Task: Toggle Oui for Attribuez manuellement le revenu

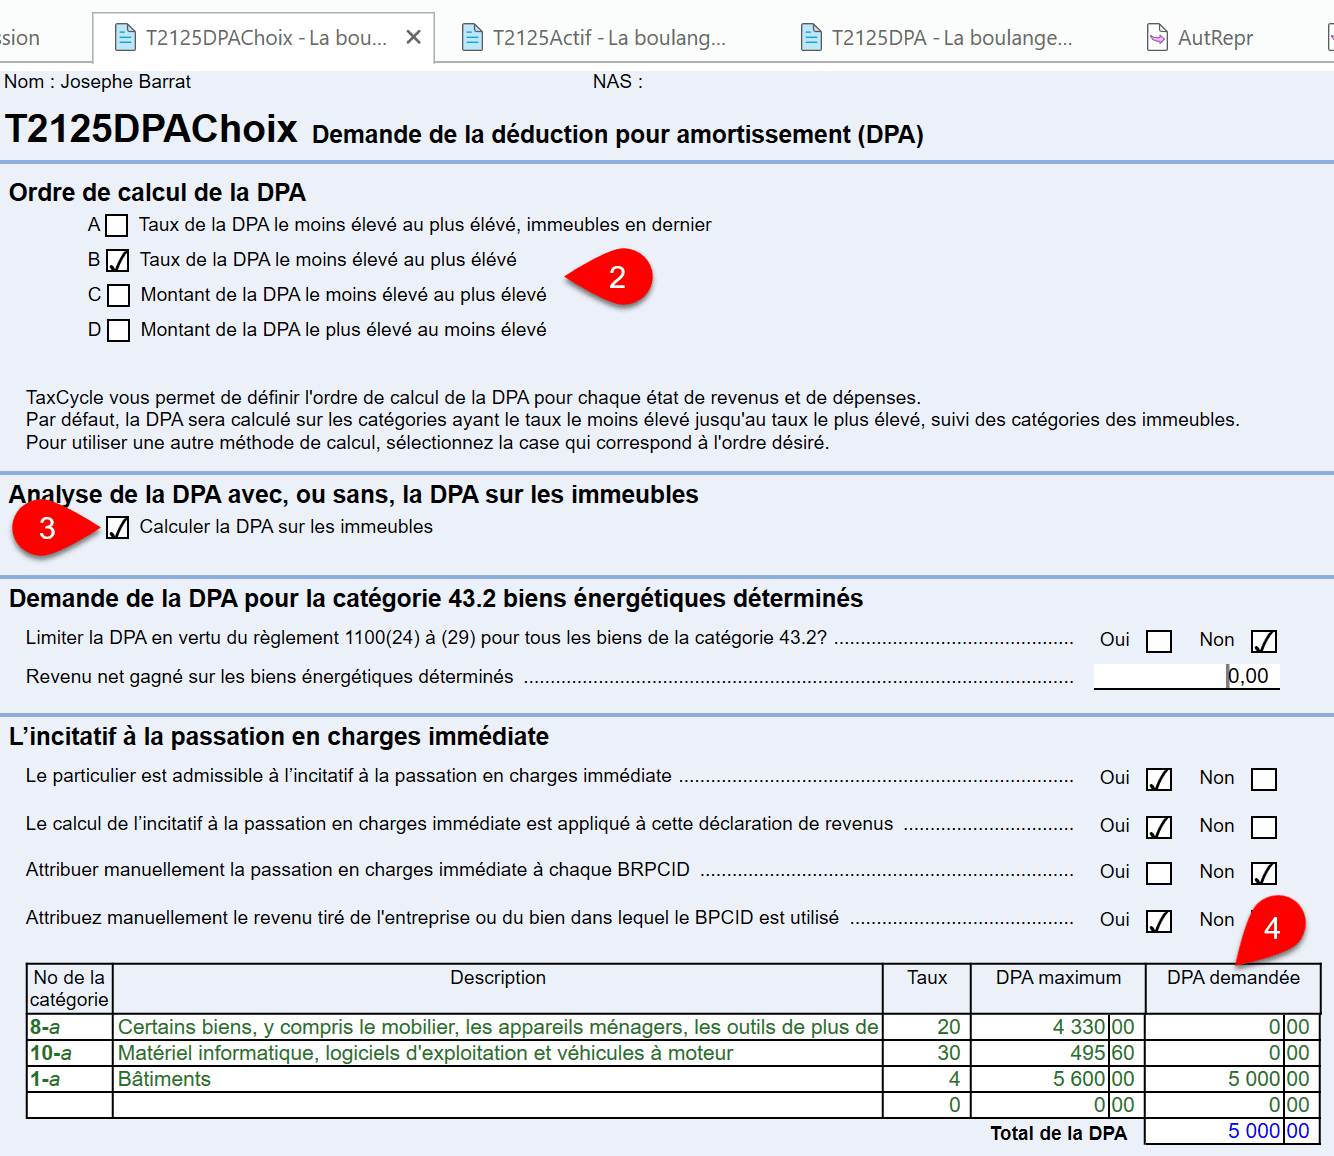Action: 1159,921
